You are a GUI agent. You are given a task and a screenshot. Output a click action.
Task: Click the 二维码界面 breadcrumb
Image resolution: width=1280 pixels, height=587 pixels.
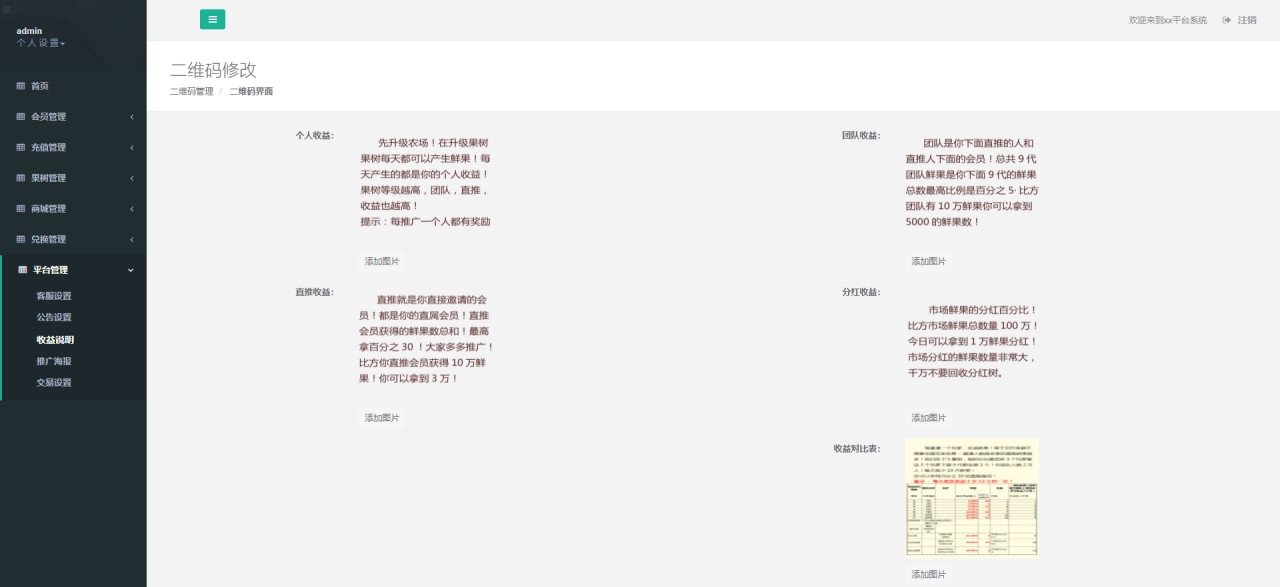(x=251, y=91)
